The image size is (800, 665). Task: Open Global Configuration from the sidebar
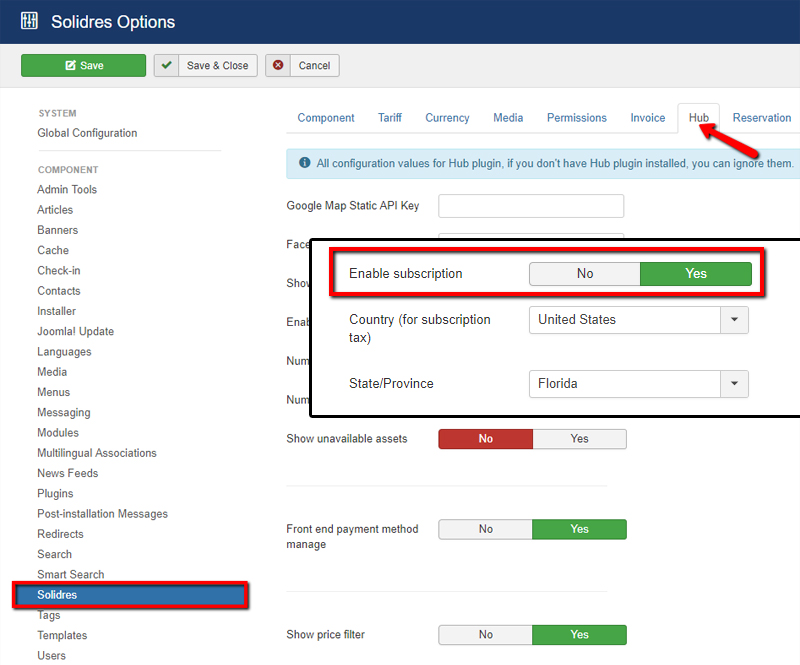click(90, 132)
